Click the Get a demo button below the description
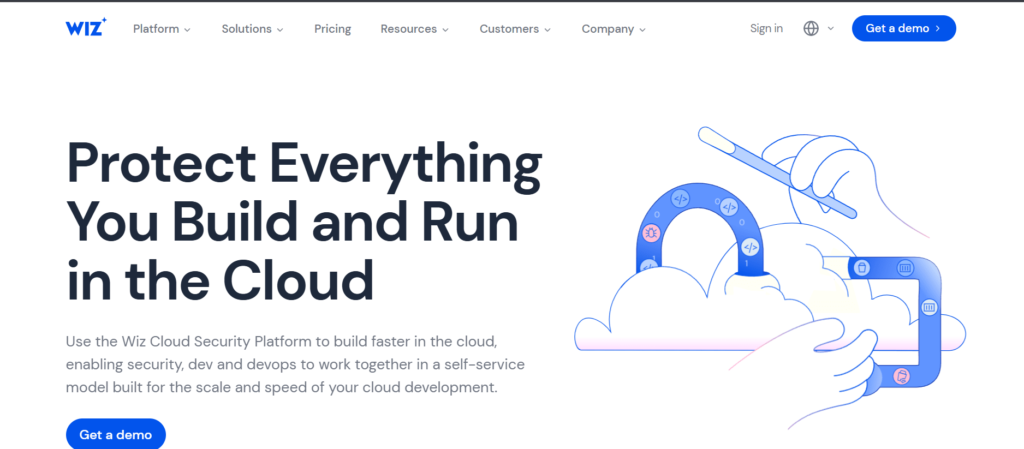The height and width of the screenshot is (449, 1024). (116, 434)
